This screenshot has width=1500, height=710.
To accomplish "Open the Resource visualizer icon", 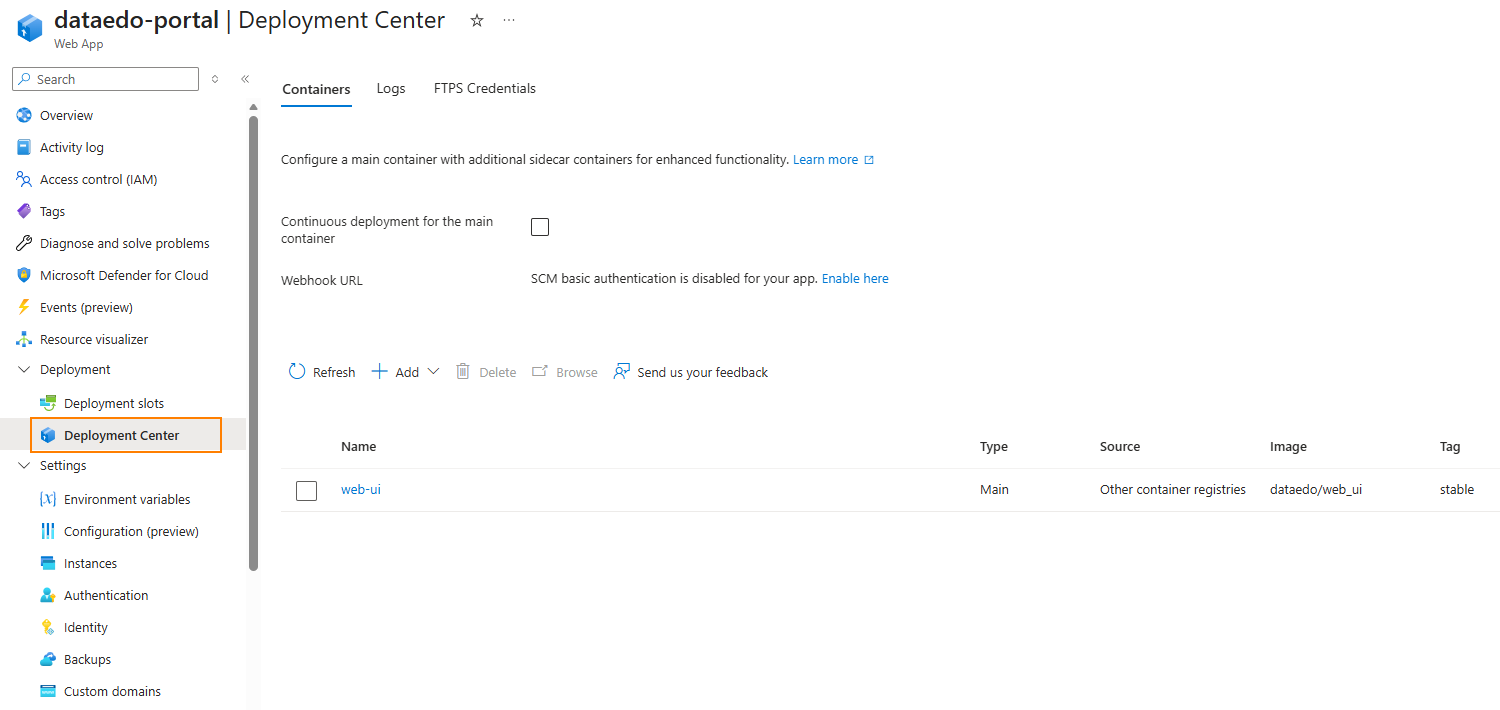I will pyautogui.click(x=24, y=339).
